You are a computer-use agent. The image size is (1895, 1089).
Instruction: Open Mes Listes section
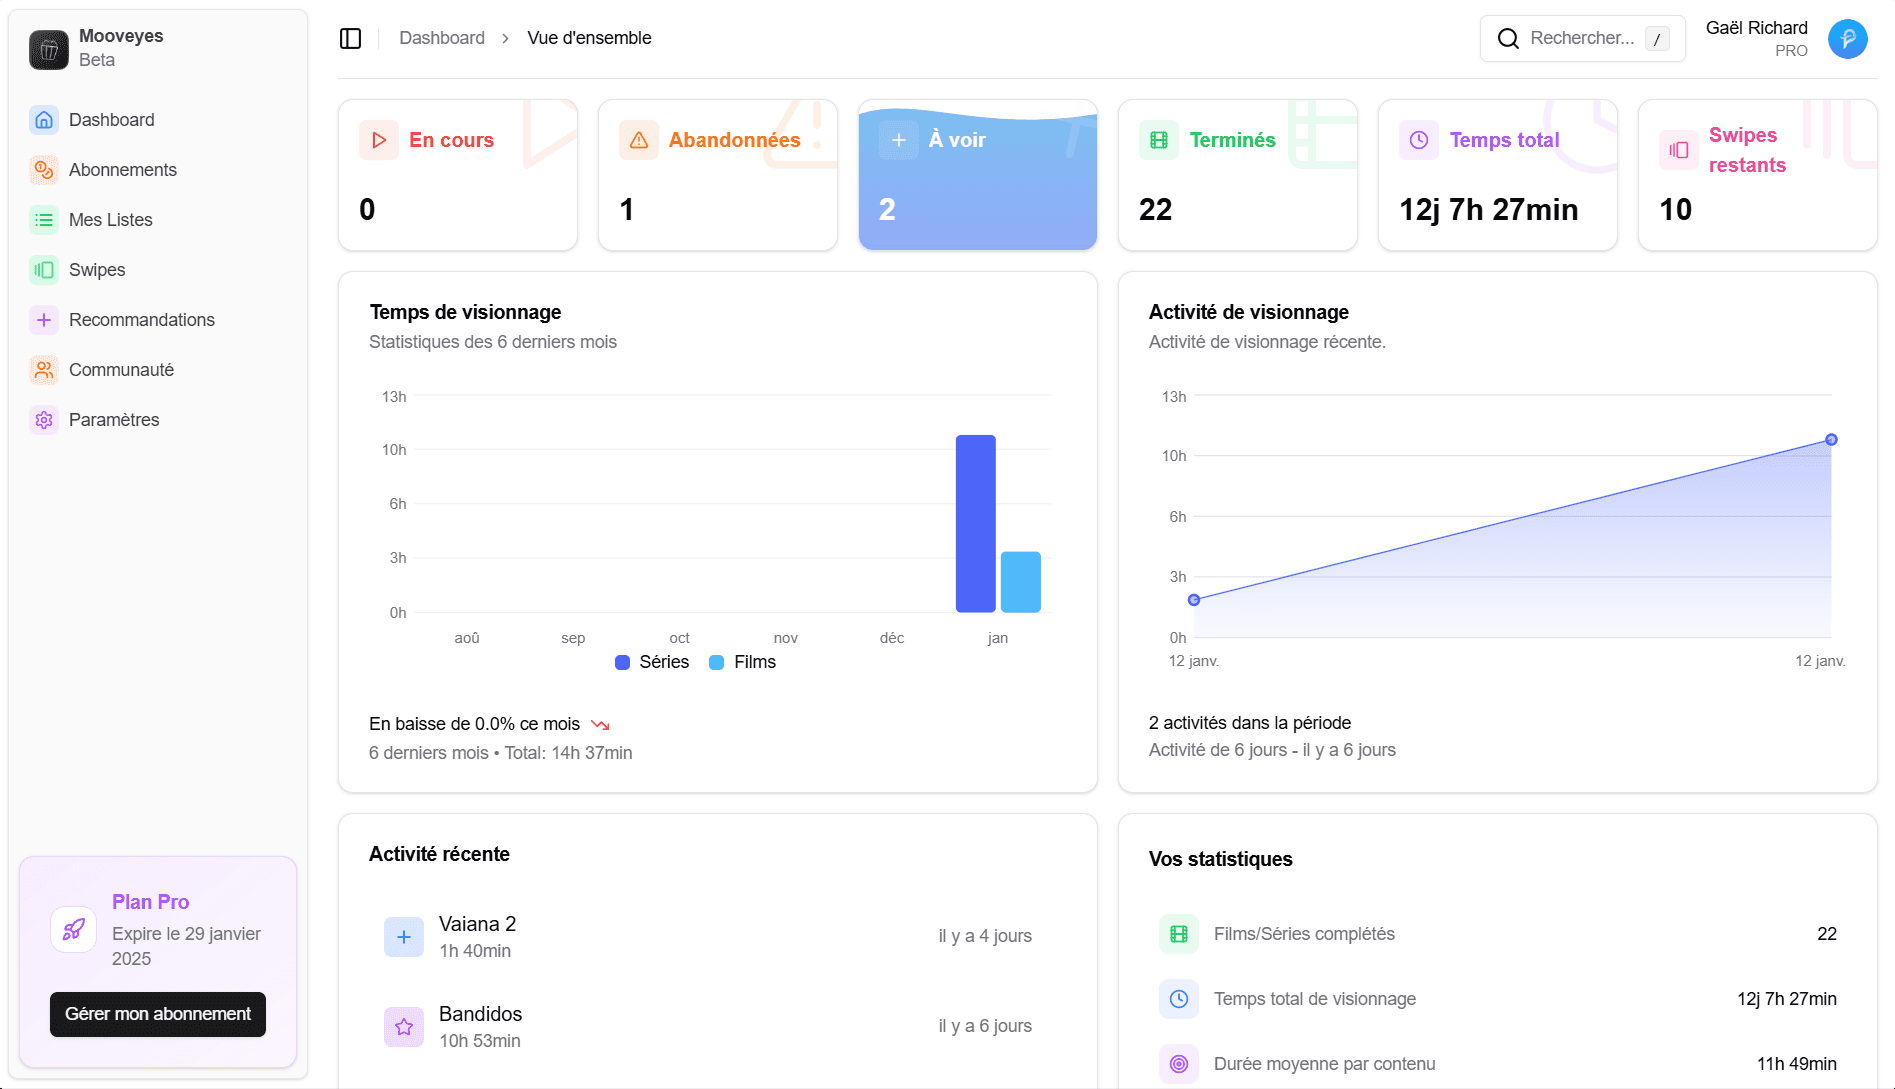point(158,220)
